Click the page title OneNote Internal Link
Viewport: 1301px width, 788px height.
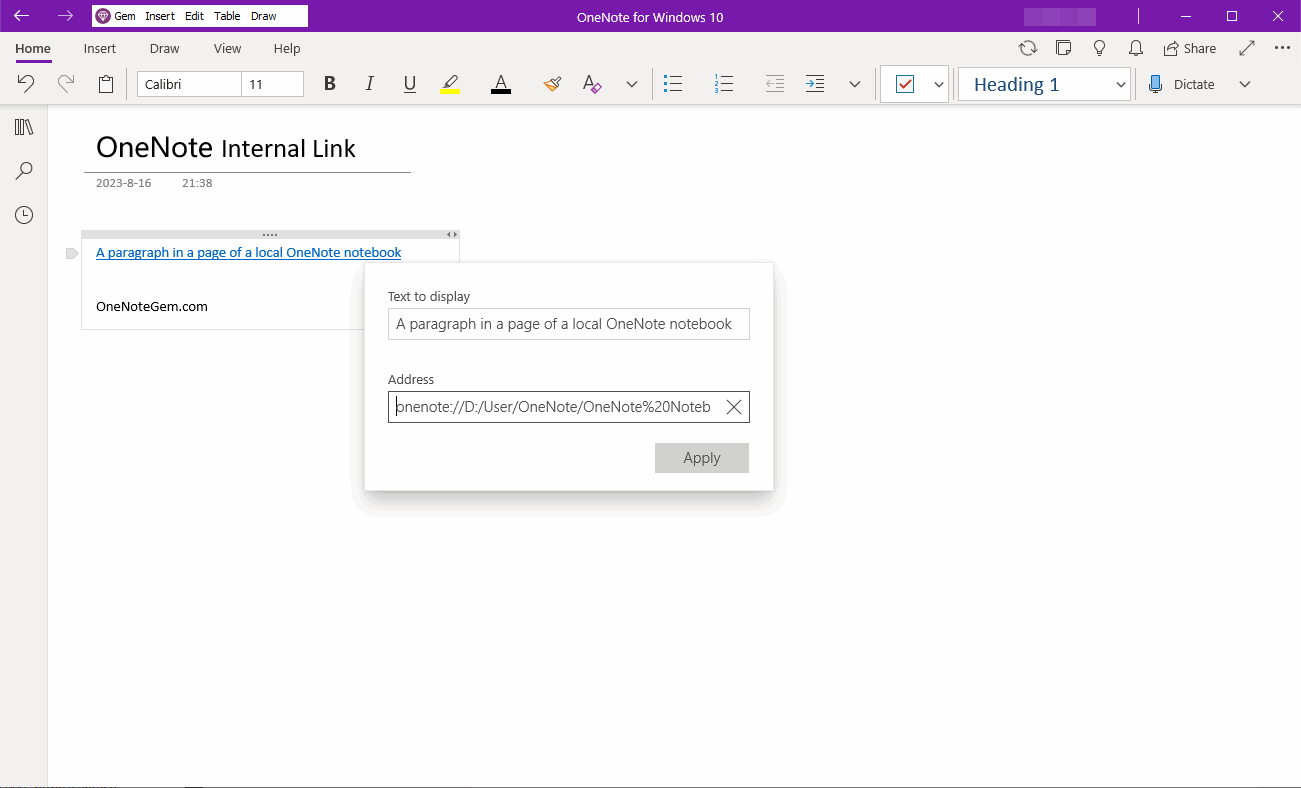[x=226, y=148]
